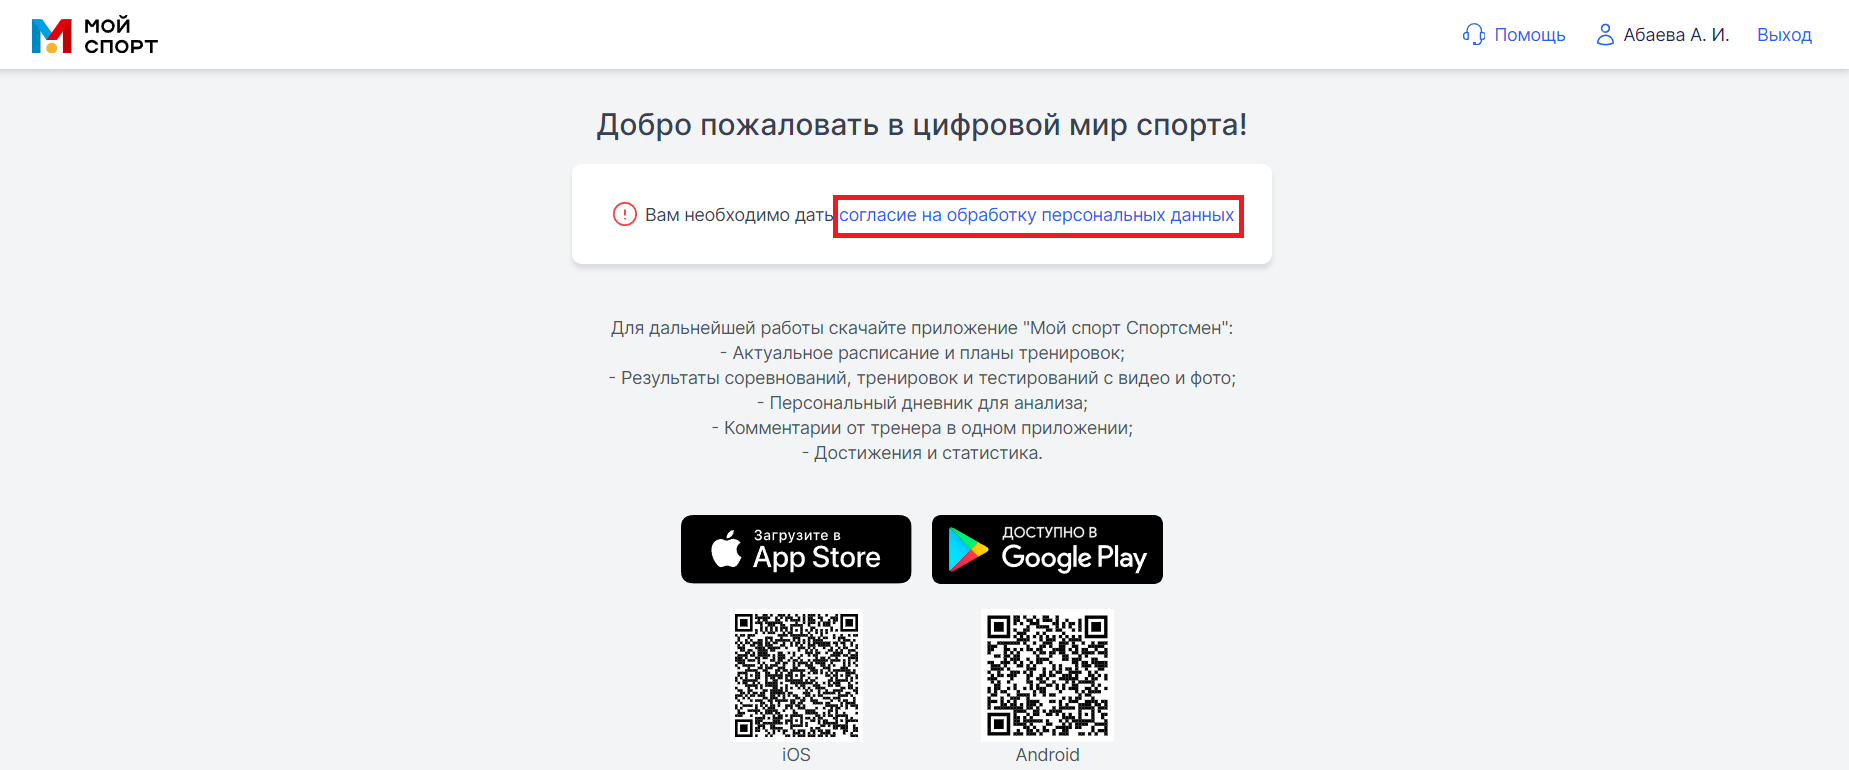The width and height of the screenshot is (1849, 770).
Task: Click the Загрузите в App Store button
Action: coord(796,549)
